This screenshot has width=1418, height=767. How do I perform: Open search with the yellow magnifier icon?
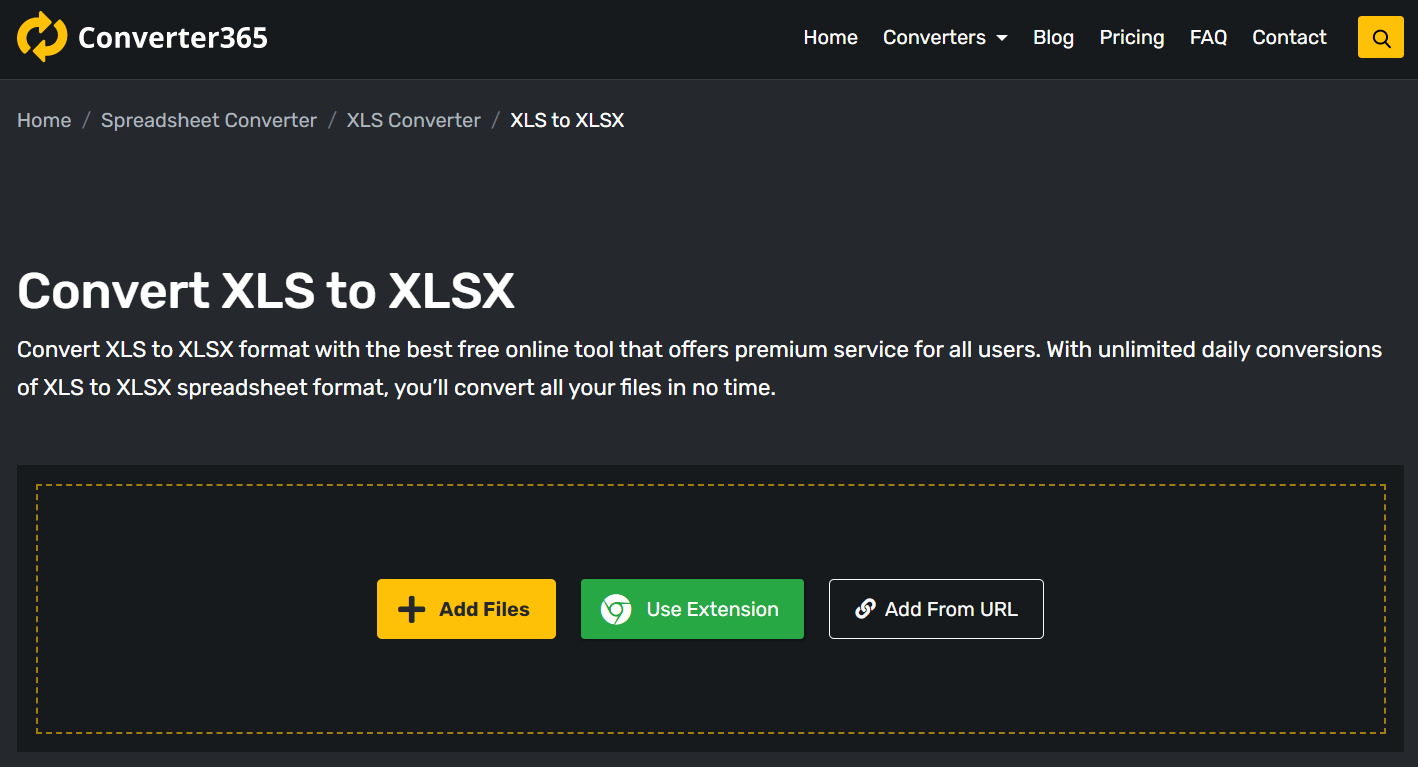1381,38
